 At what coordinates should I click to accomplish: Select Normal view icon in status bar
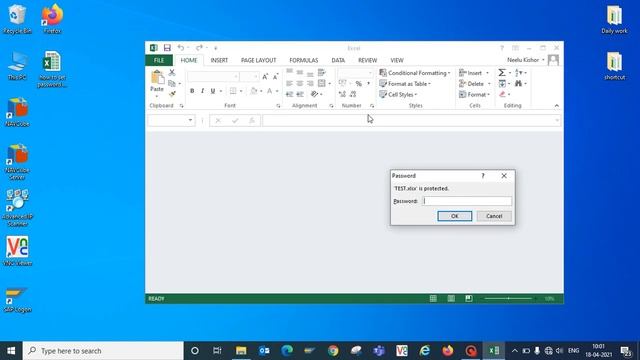433,298
